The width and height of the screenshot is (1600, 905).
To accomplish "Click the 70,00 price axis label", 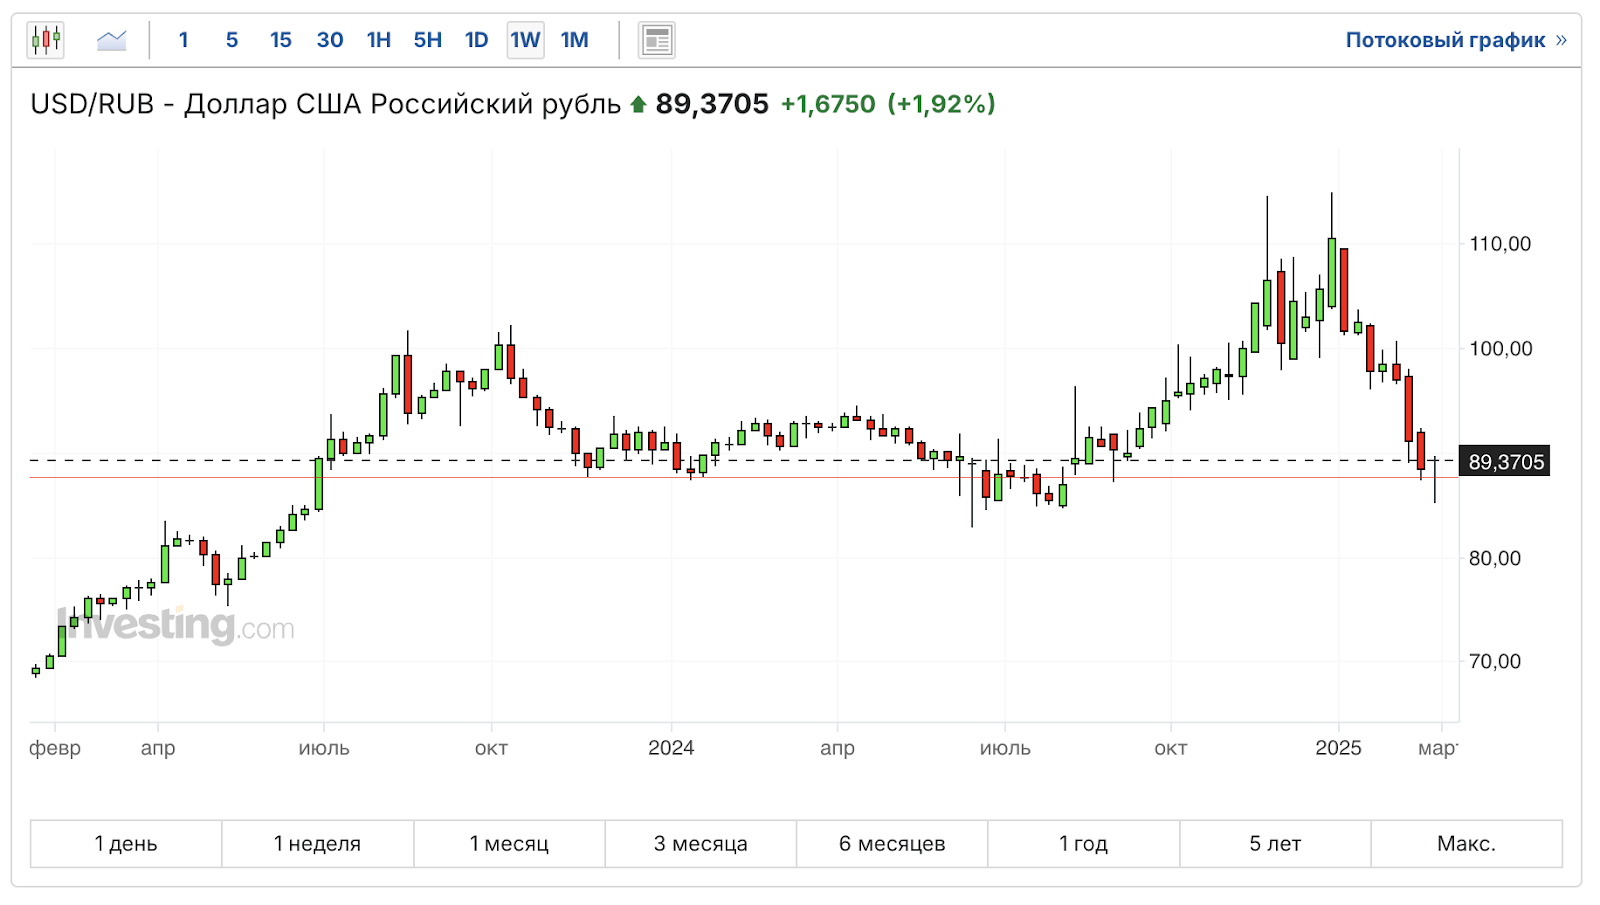I will point(1495,661).
